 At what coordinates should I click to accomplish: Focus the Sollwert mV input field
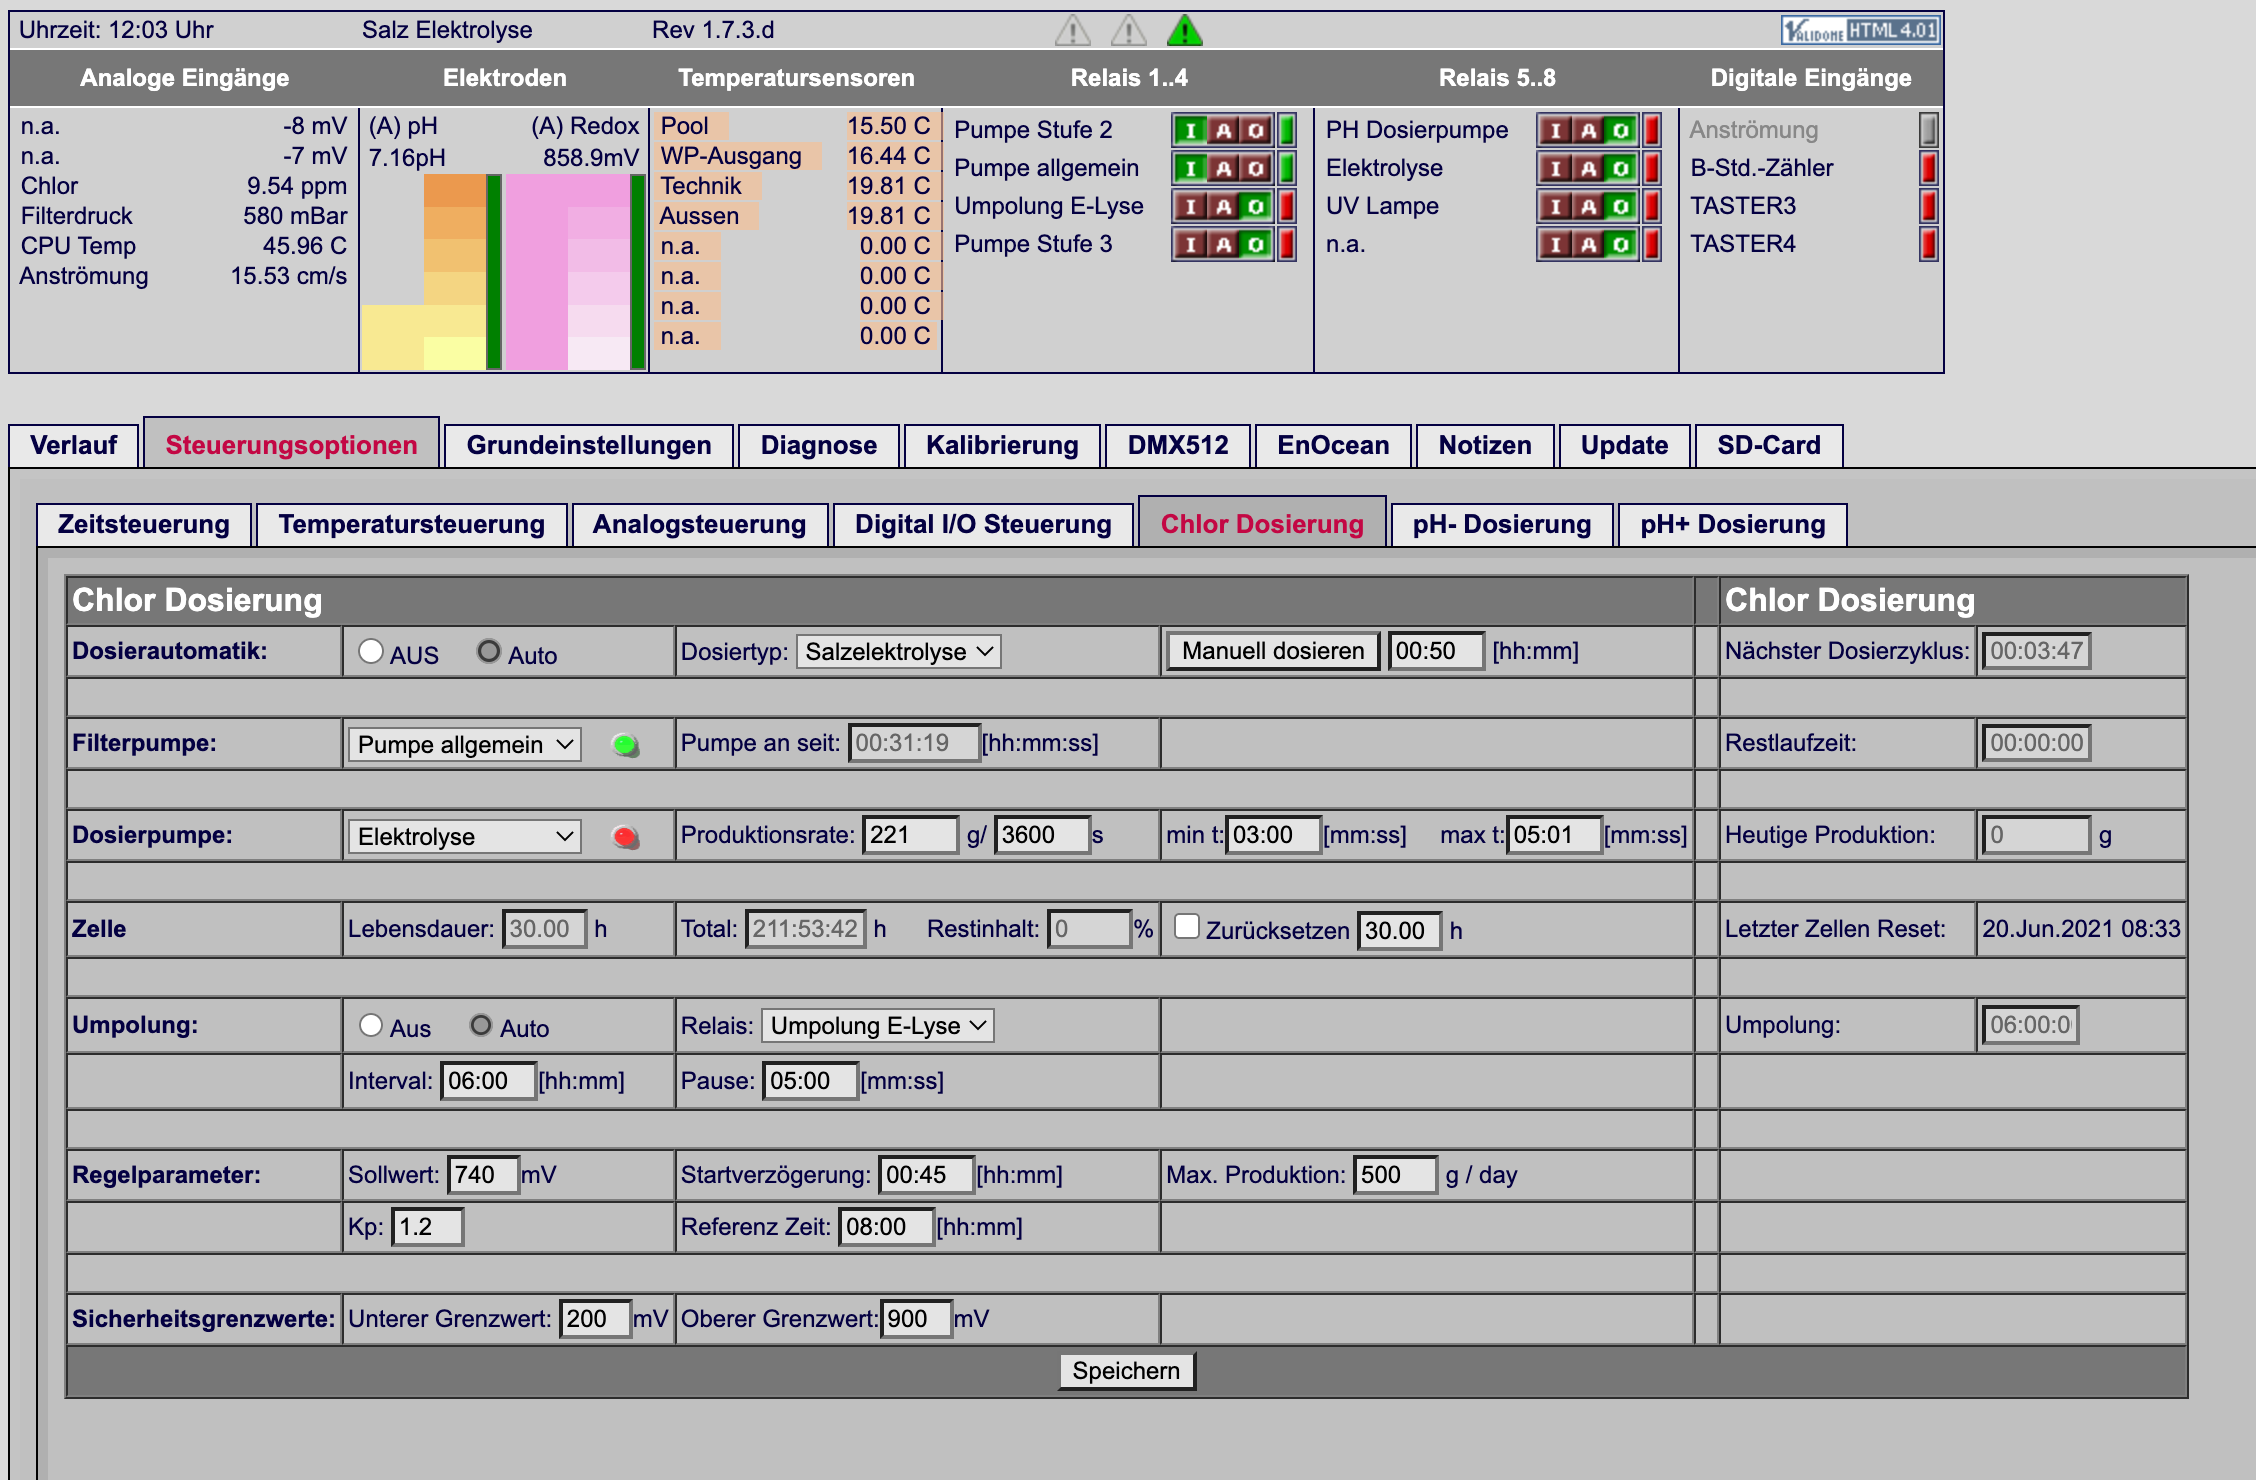483,1175
